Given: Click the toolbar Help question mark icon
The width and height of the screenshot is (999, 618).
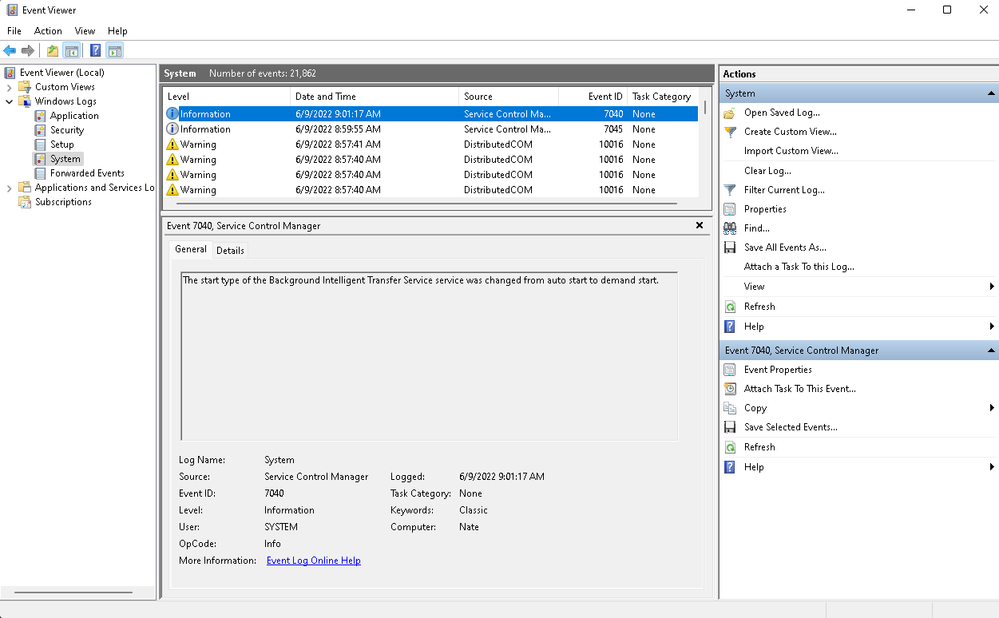Looking at the screenshot, I should (95, 51).
